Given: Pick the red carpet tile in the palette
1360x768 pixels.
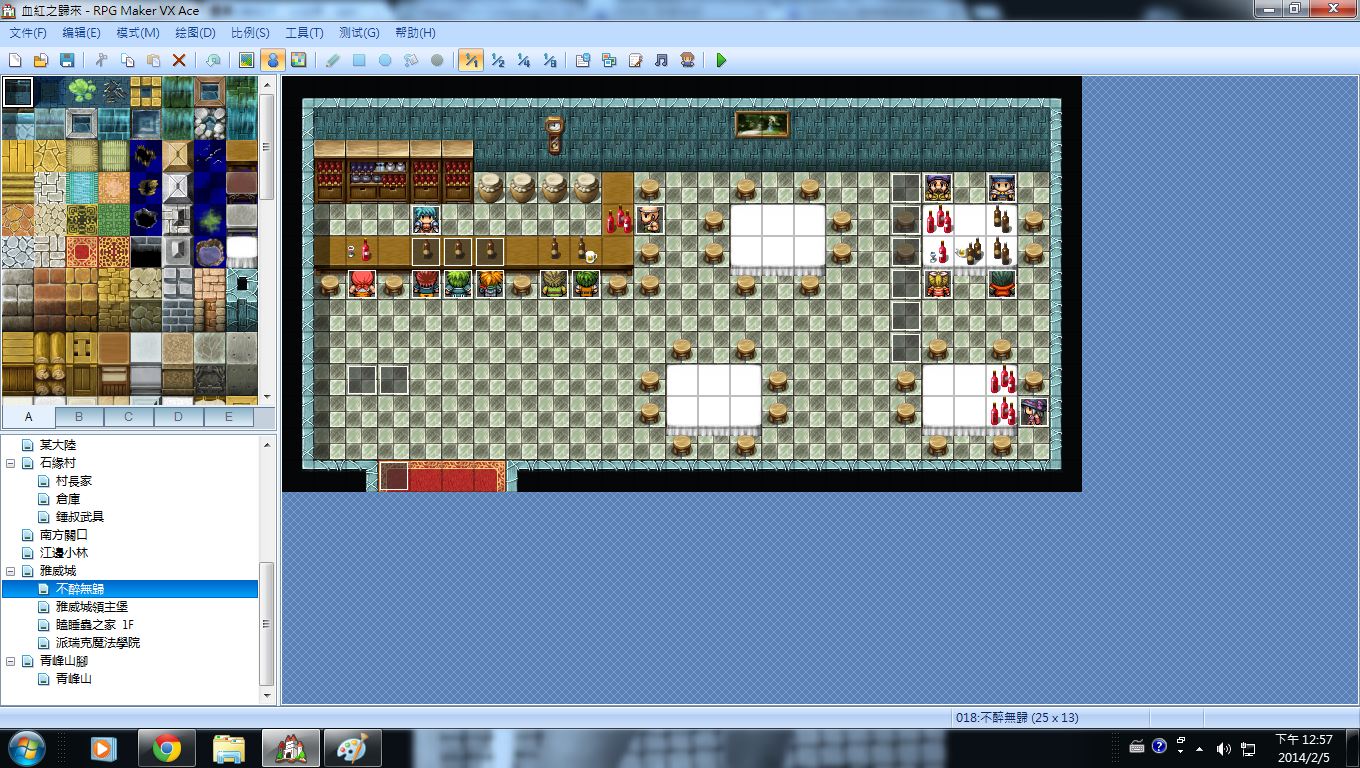Looking at the screenshot, I should [81, 252].
